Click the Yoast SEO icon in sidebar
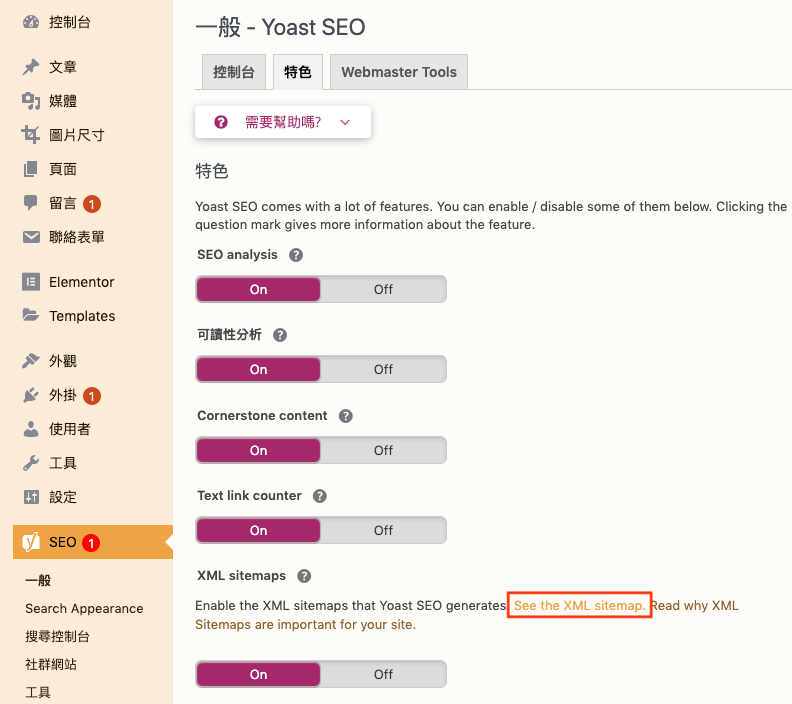 [31, 542]
